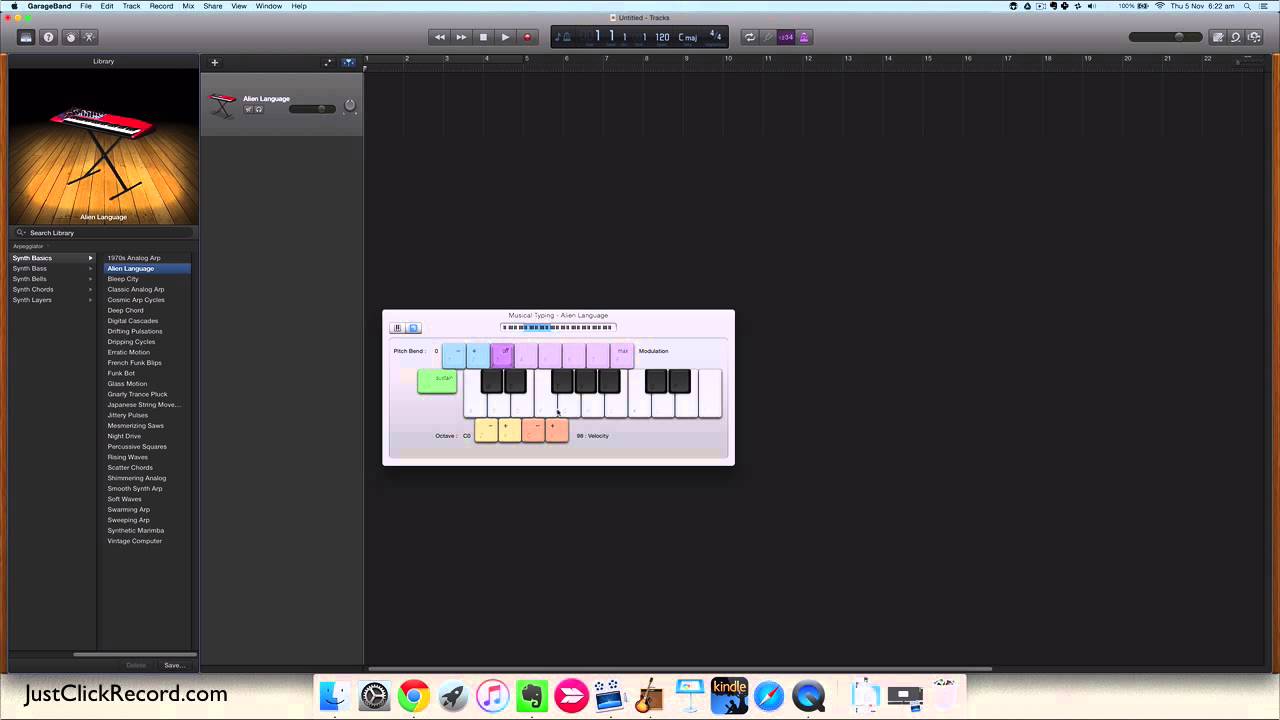Open Quick Help question mark button

(48, 37)
